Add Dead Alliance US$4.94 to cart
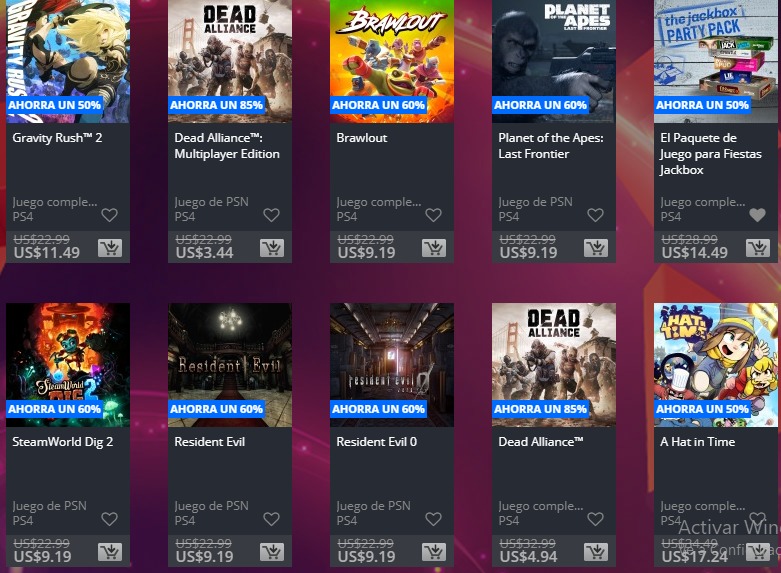This screenshot has height=573, width=781. coord(596,552)
